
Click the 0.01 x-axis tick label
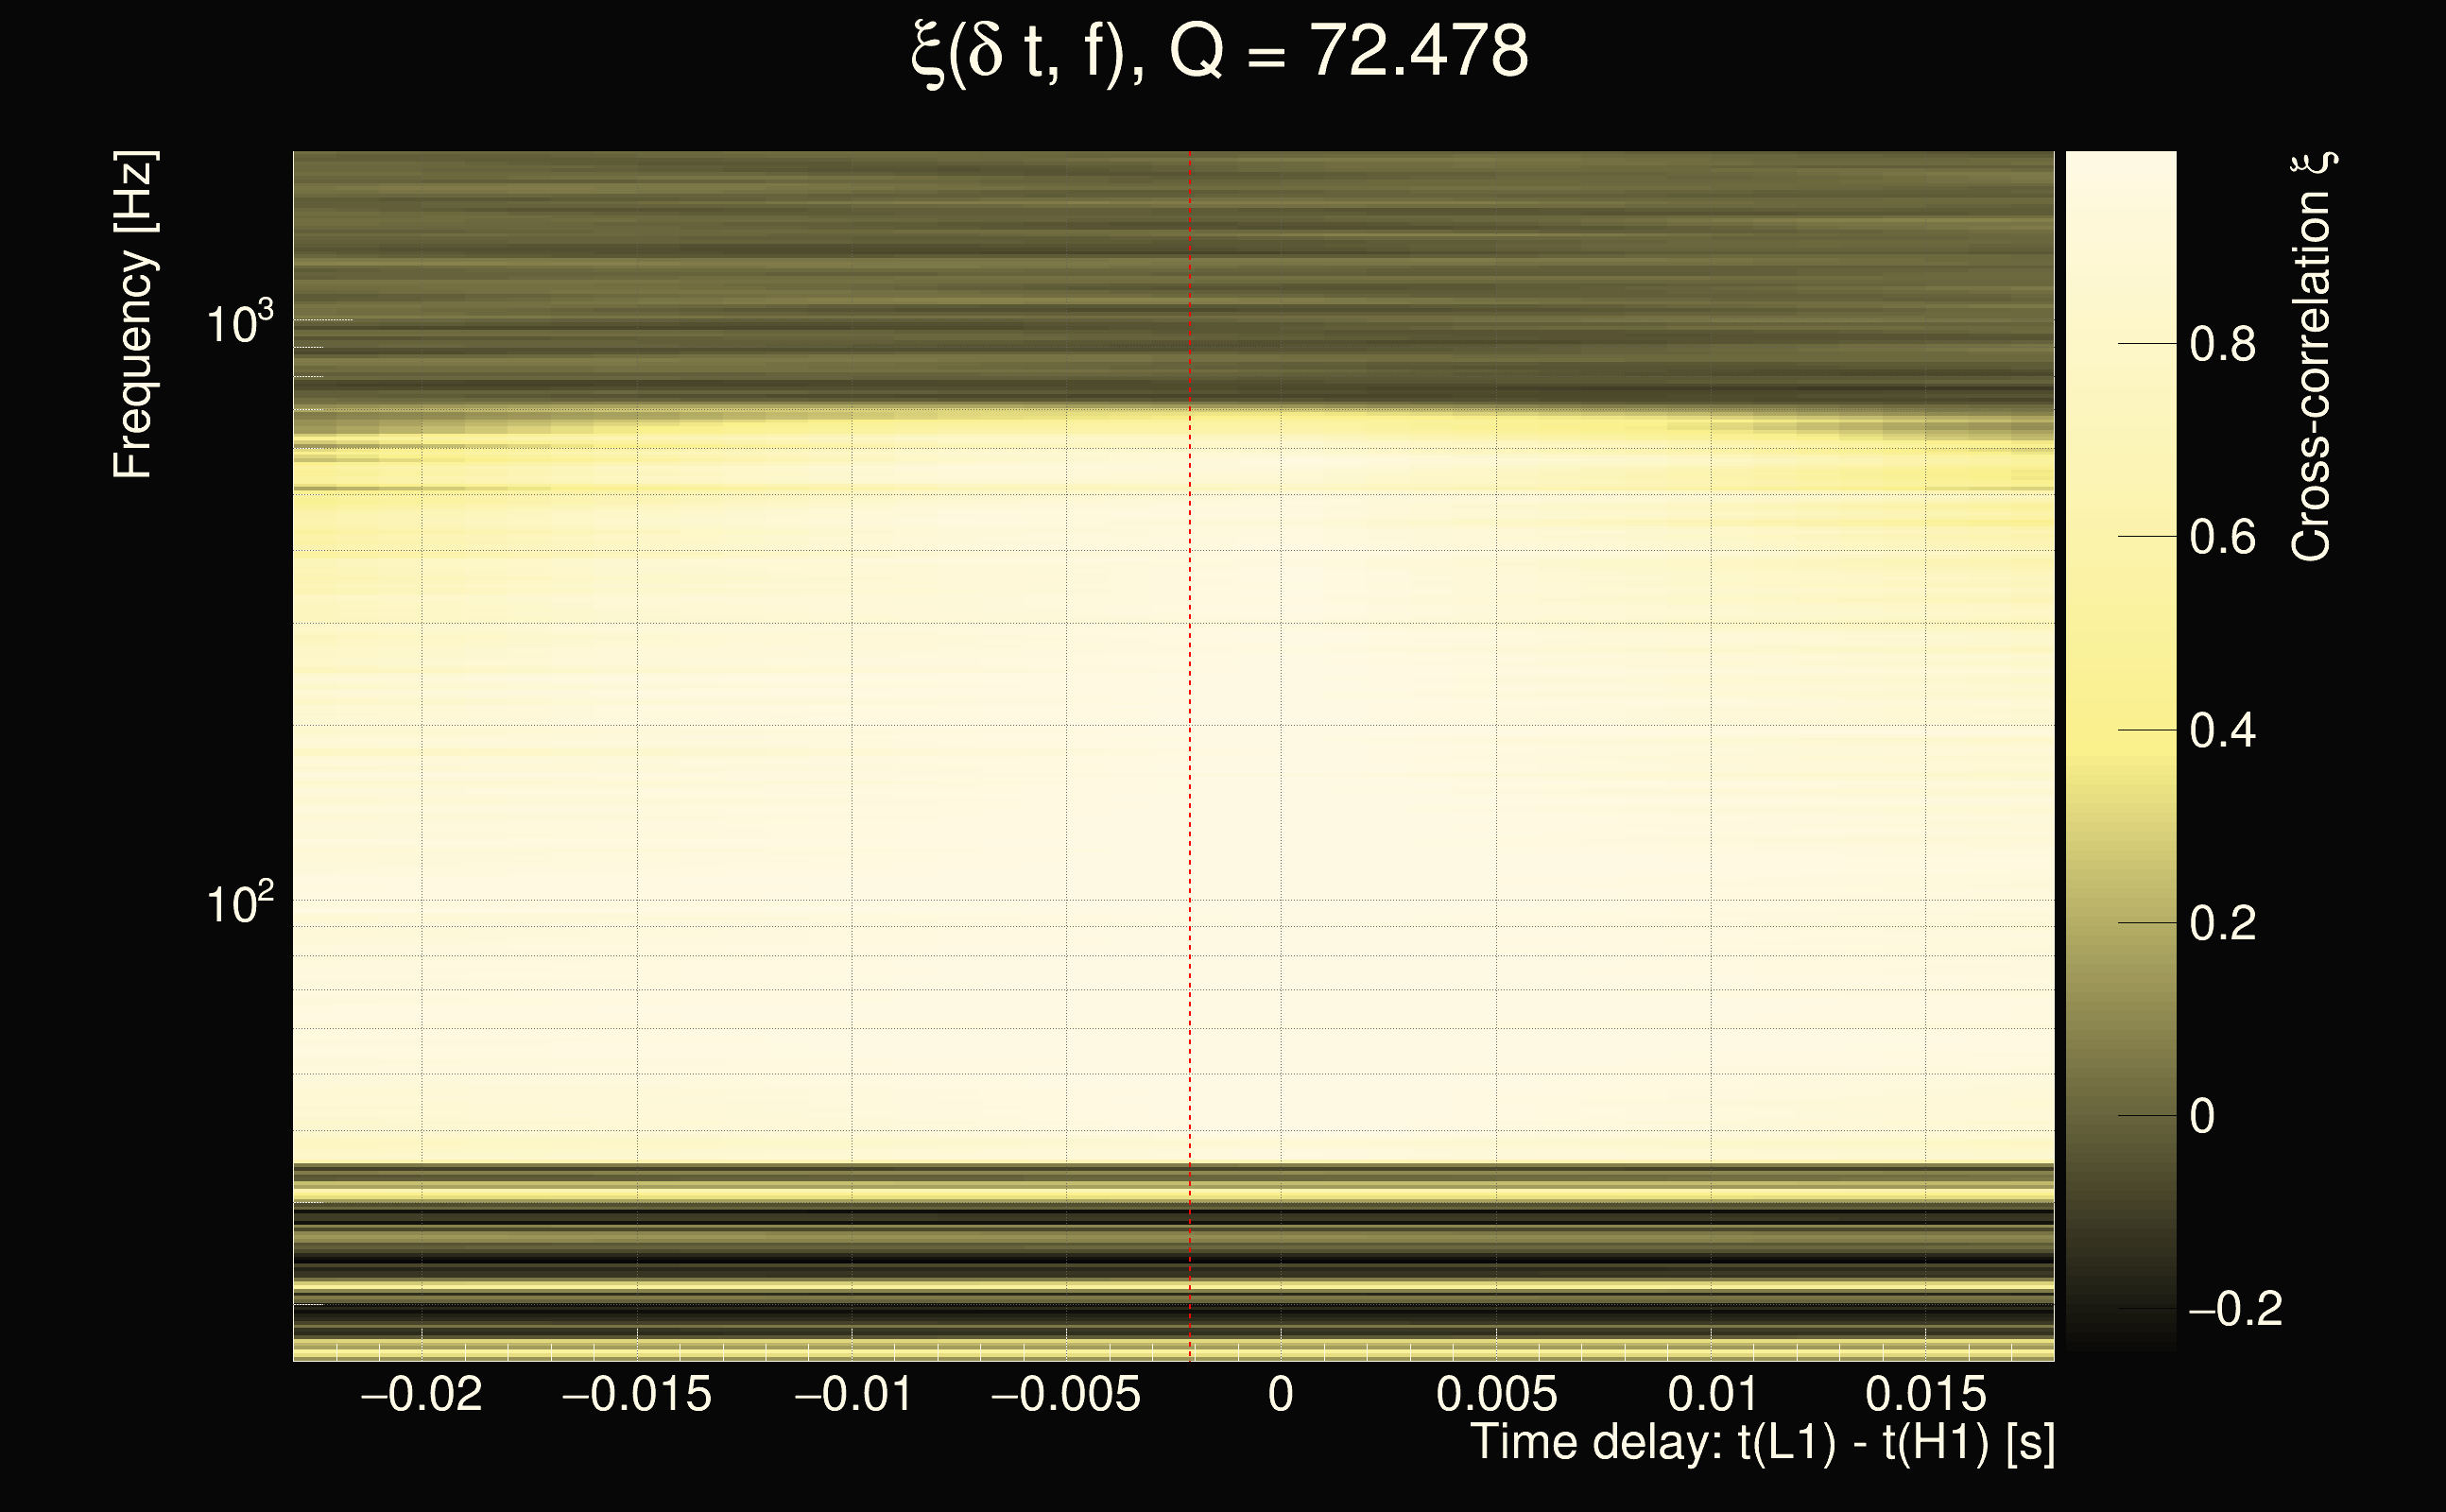[1712, 1394]
